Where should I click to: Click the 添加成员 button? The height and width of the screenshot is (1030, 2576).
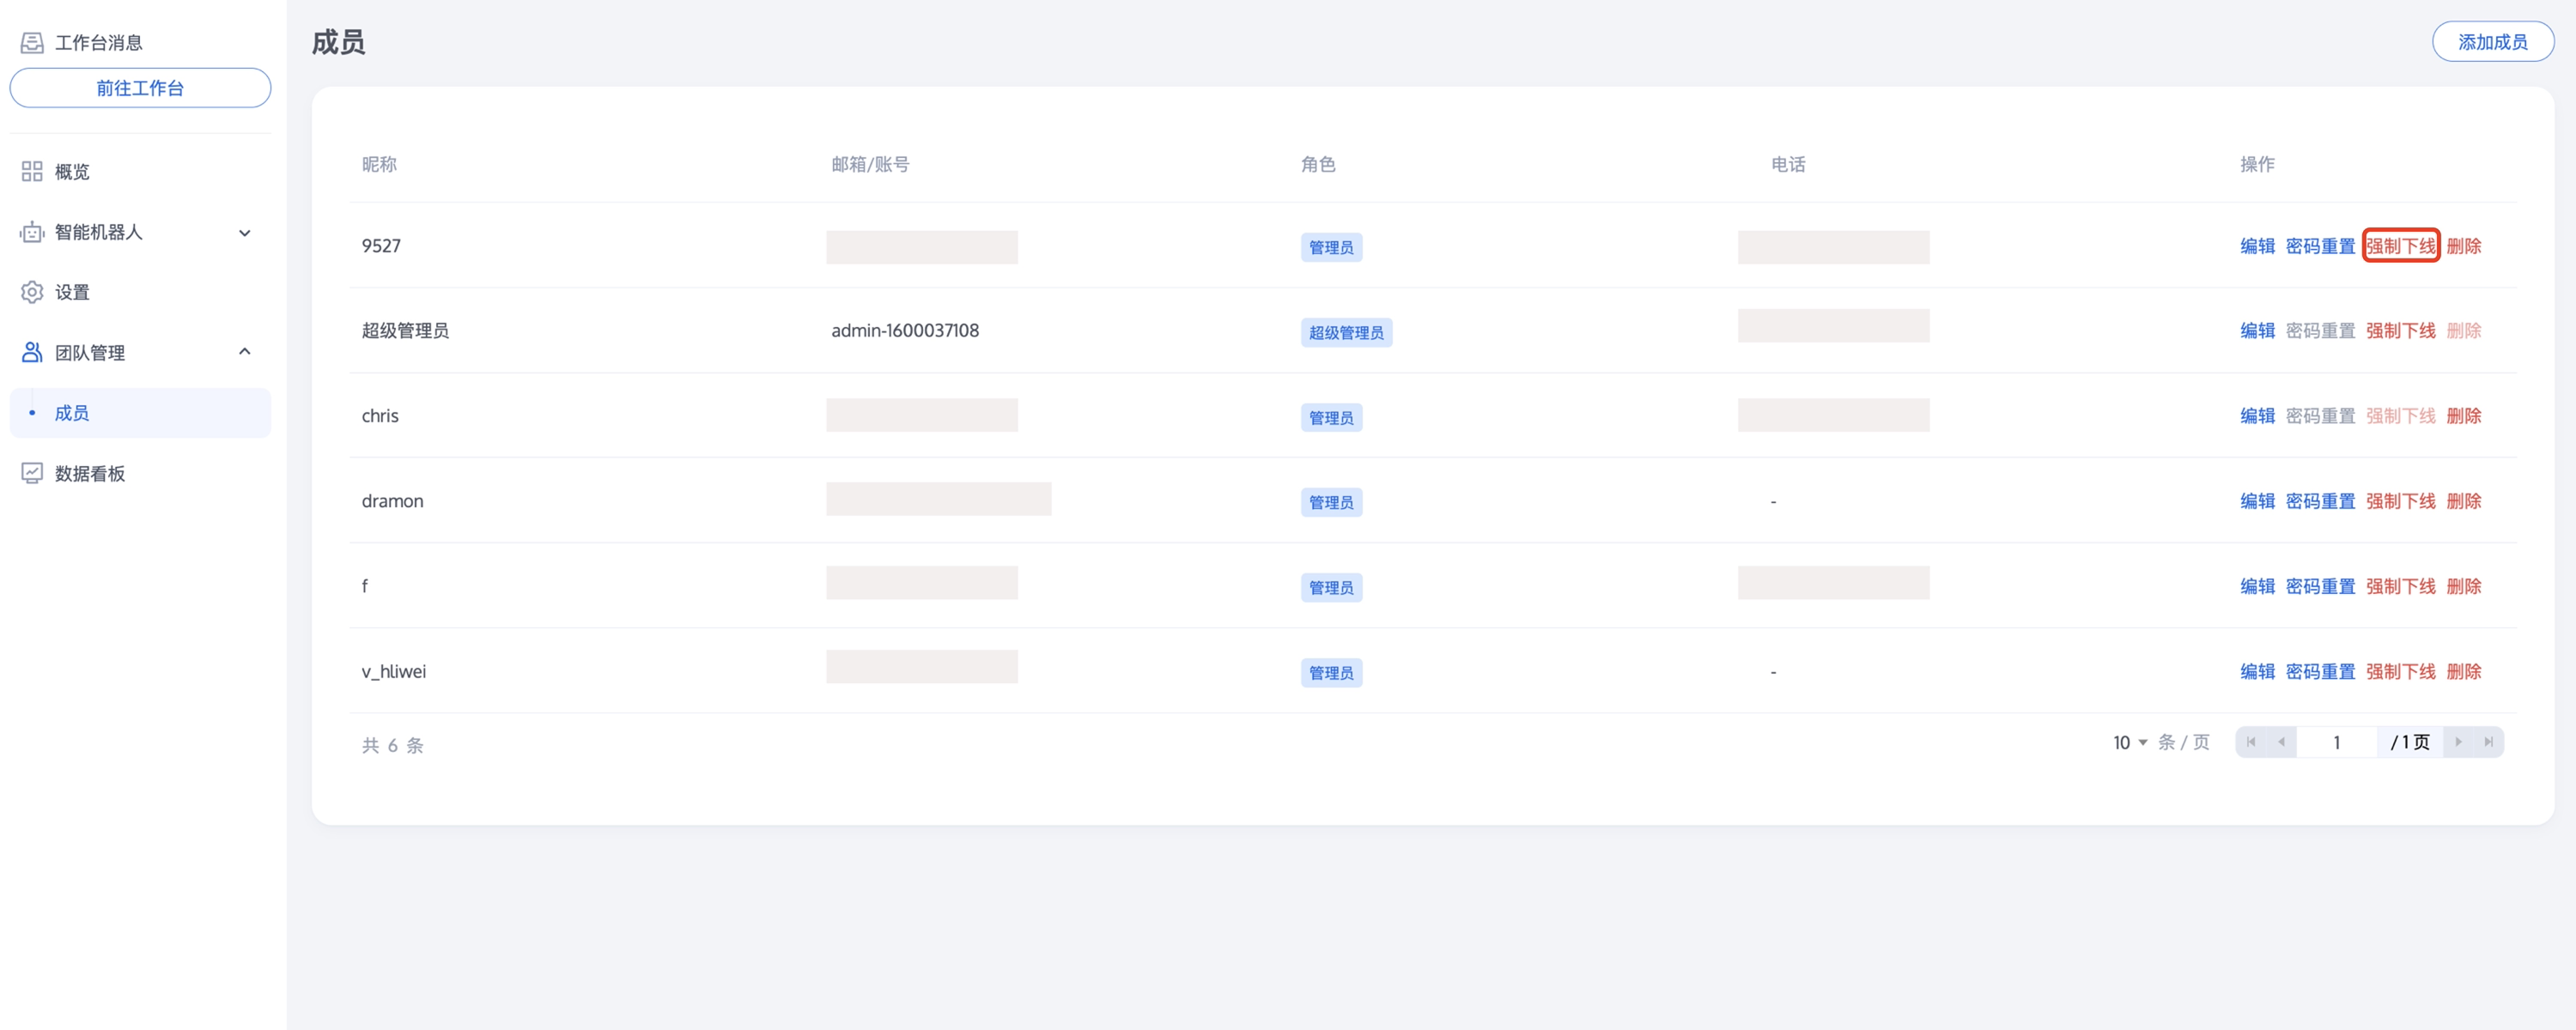click(x=2492, y=42)
